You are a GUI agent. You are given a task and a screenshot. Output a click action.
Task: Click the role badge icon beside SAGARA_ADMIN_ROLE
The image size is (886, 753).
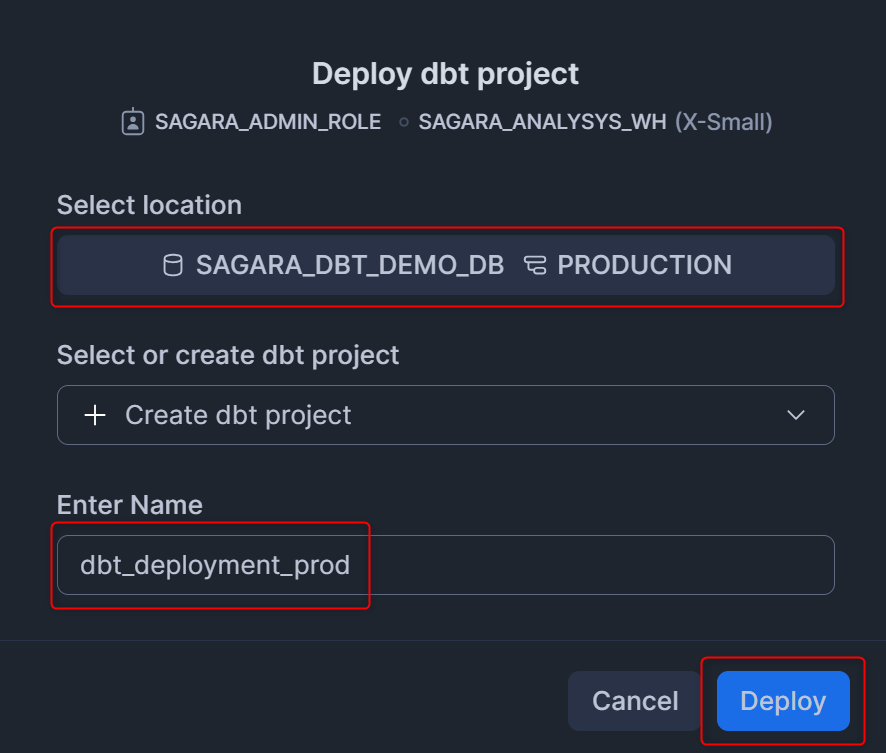(x=133, y=122)
